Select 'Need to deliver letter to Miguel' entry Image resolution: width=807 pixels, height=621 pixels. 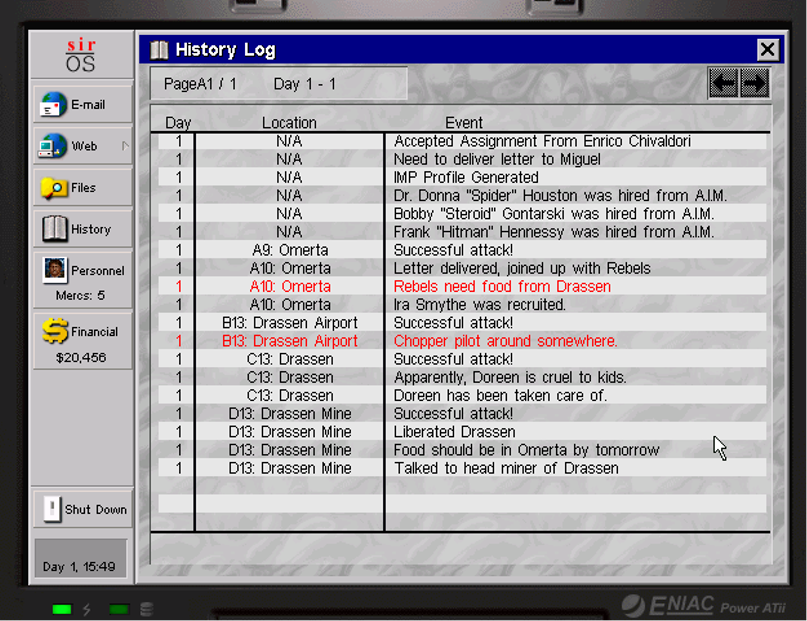pyautogui.click(x=497, y=159)
